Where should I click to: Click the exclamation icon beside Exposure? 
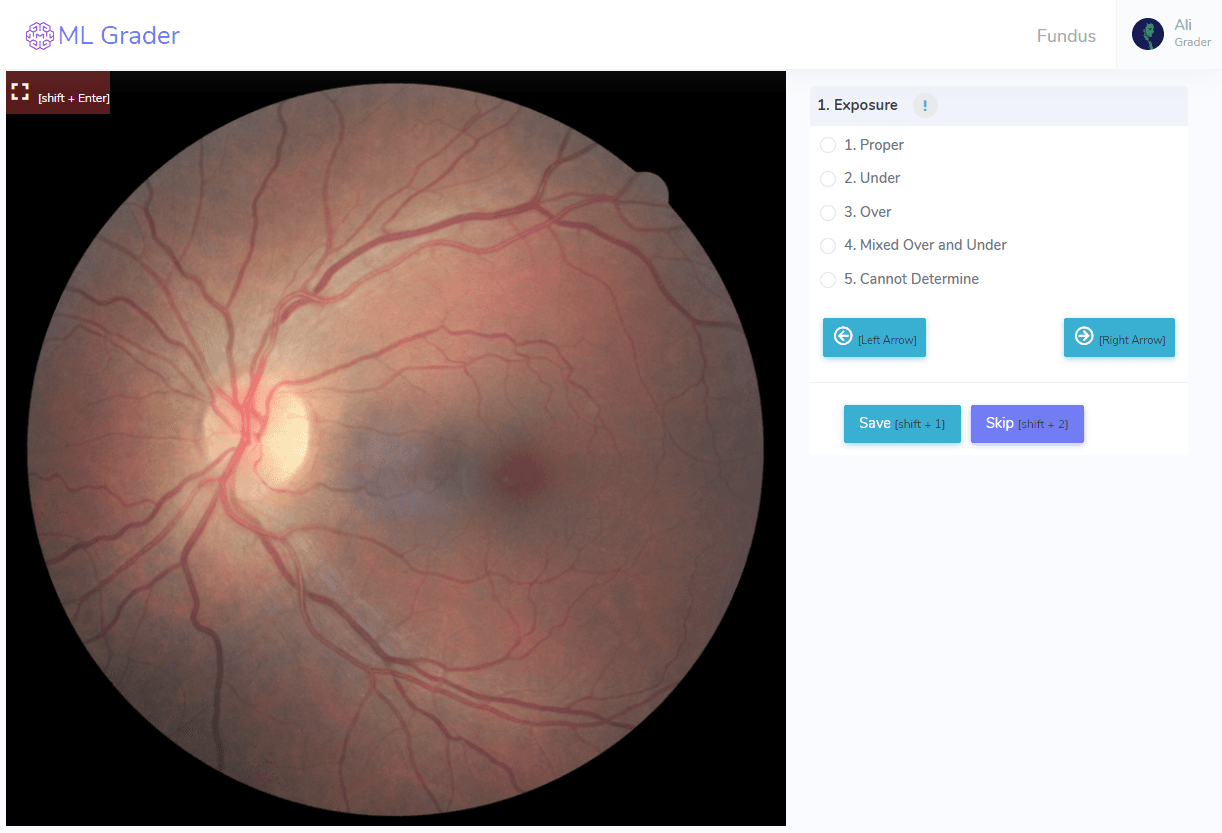click(x=924, y=106)
